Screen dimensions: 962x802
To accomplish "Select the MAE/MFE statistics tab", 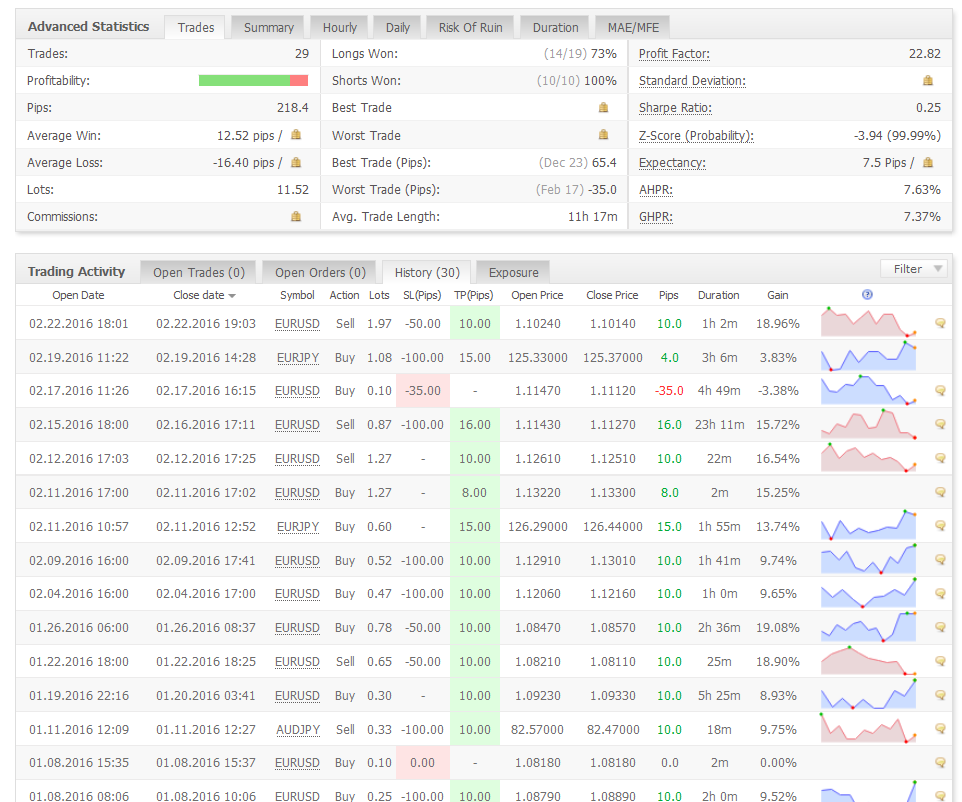I will tap(632, 27).
